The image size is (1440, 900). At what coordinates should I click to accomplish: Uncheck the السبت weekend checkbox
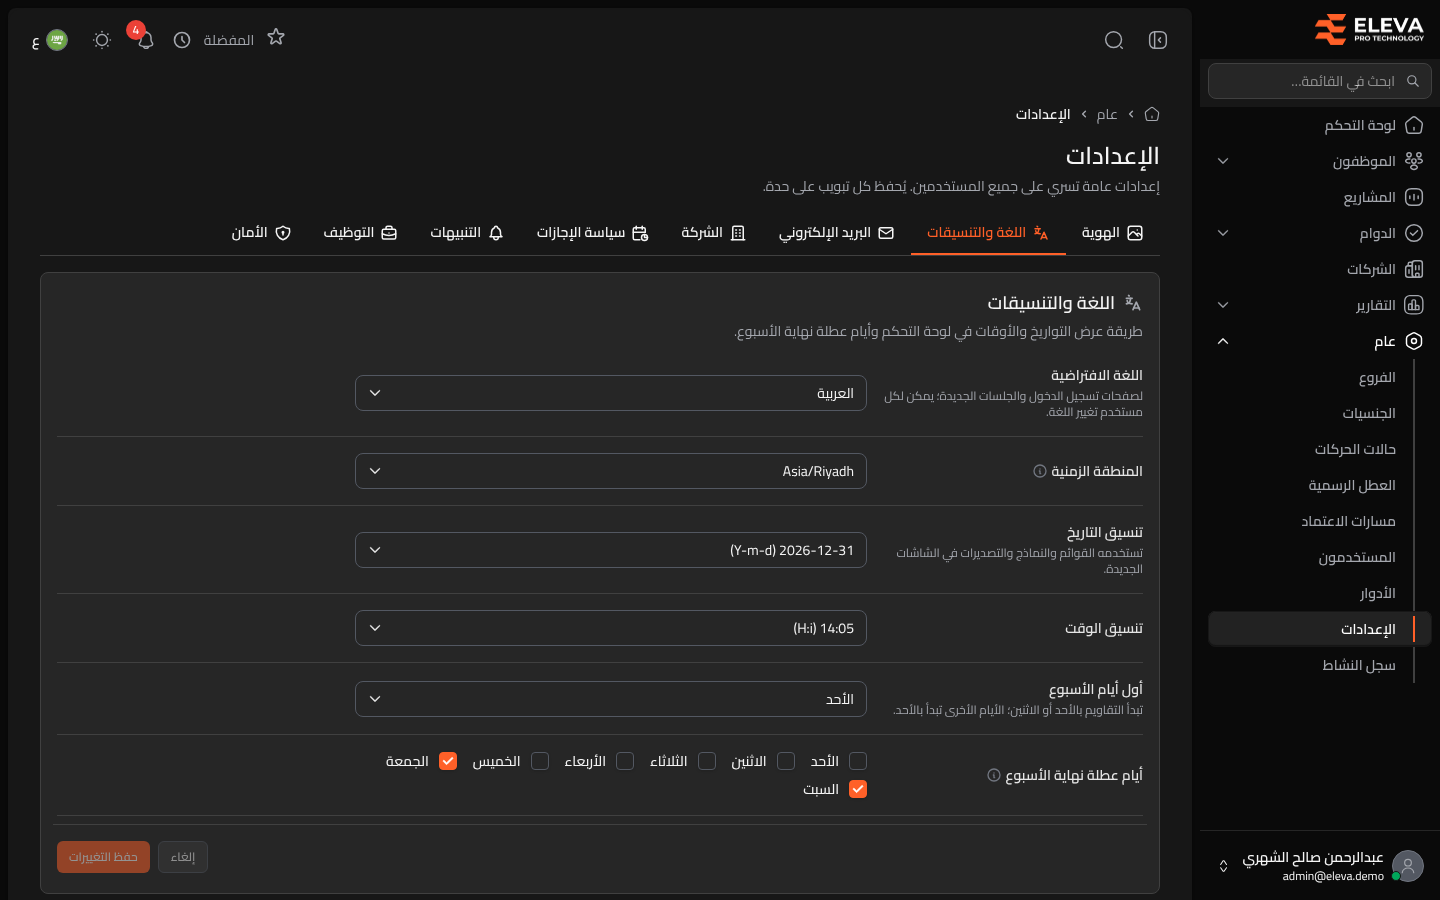pos(858,789)
